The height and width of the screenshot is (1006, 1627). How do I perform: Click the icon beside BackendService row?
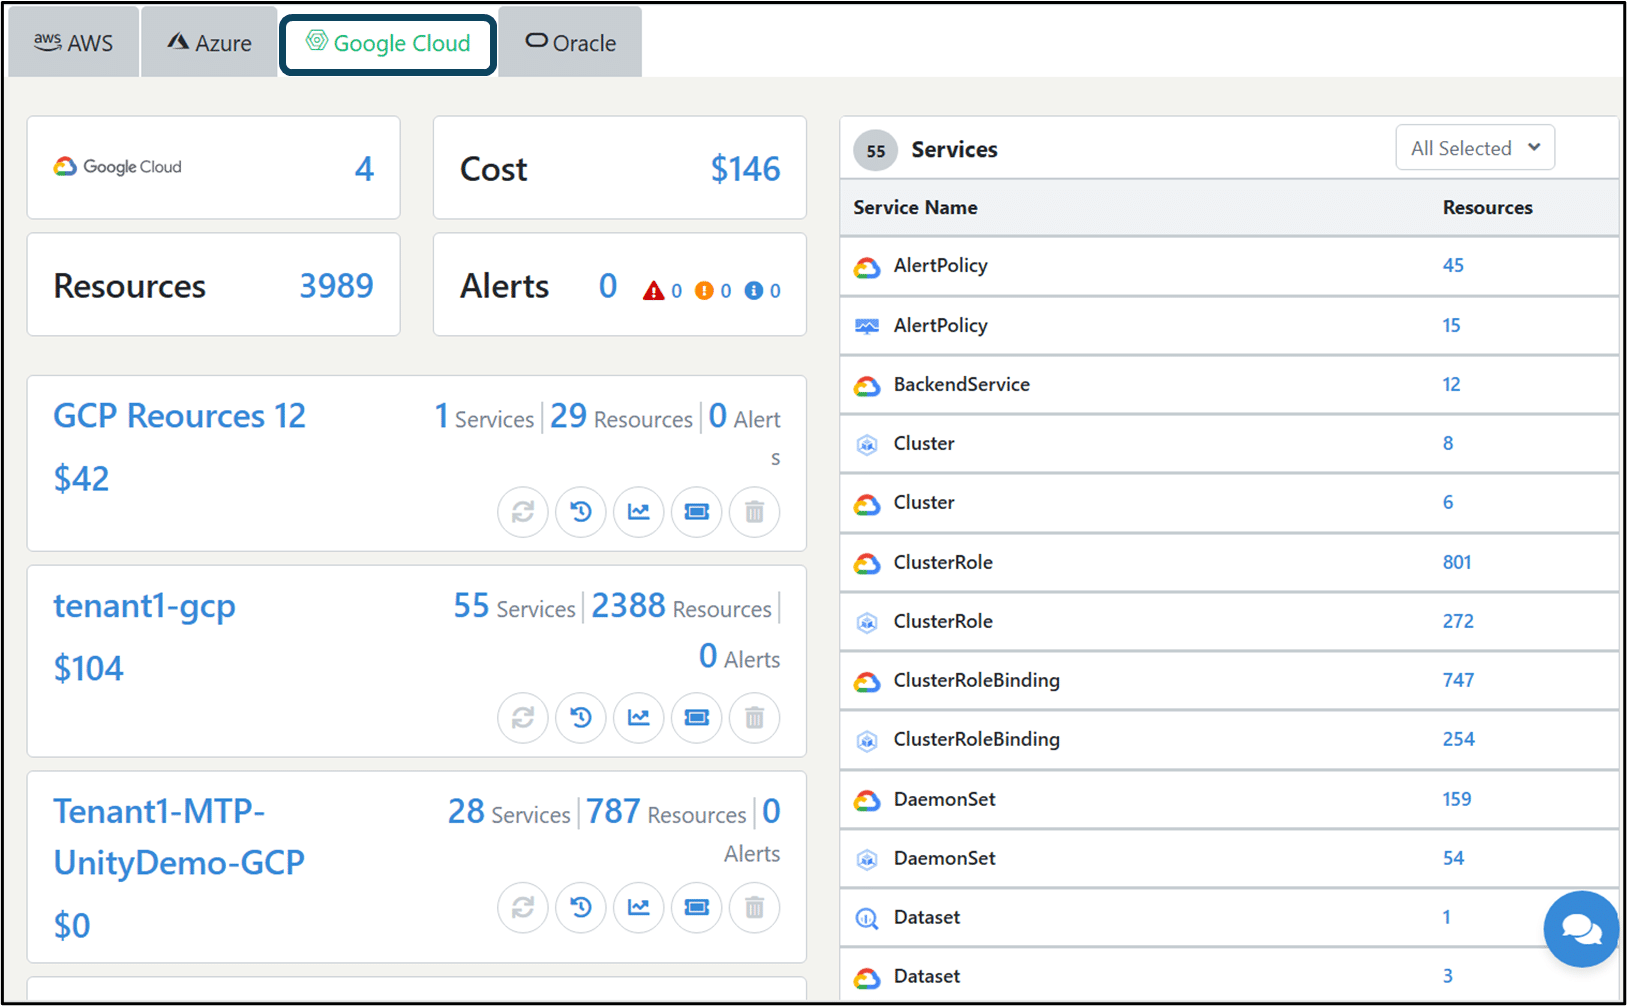[x=867, y=385]
